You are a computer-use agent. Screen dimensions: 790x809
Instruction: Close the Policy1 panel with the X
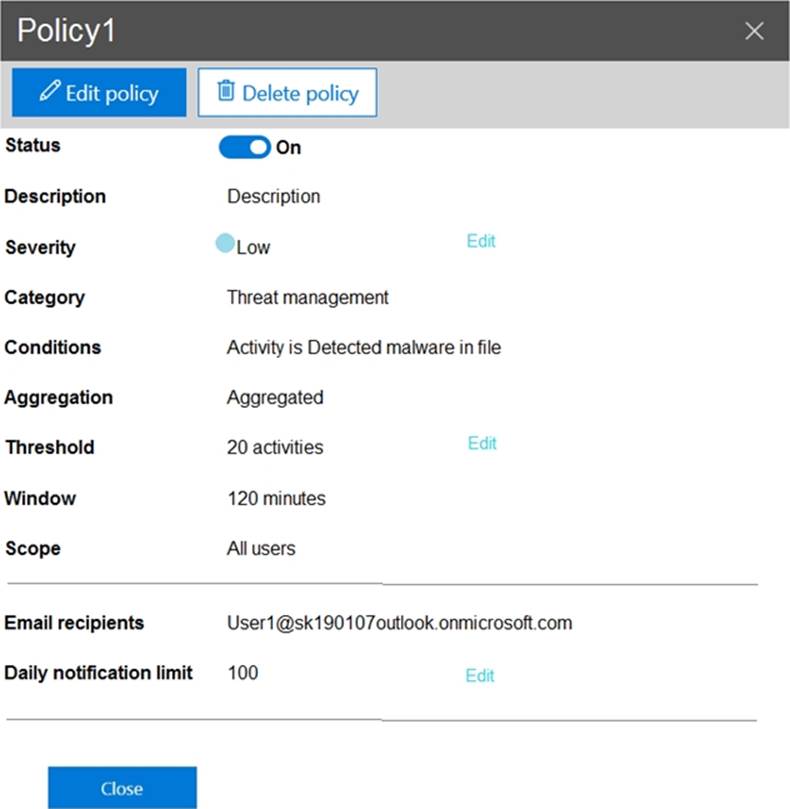pyautogui.click(x=755, y=31)
